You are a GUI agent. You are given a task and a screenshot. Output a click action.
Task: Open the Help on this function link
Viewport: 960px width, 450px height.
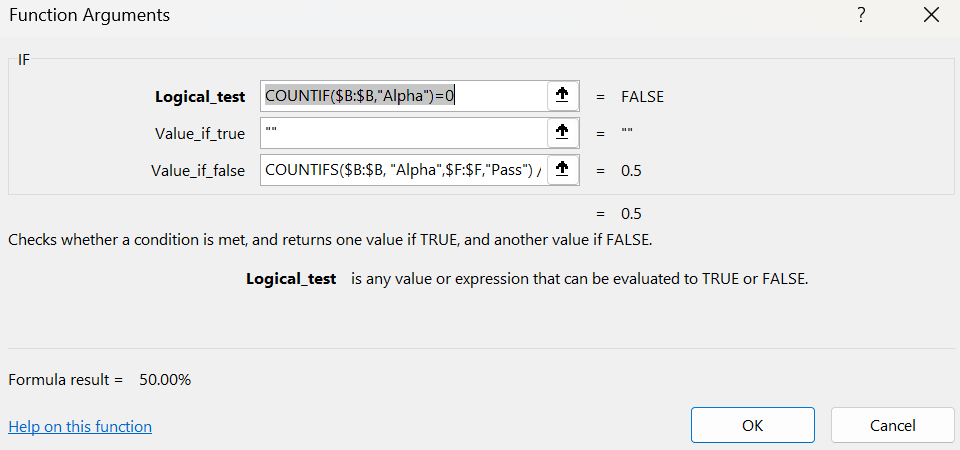point(80,426)
